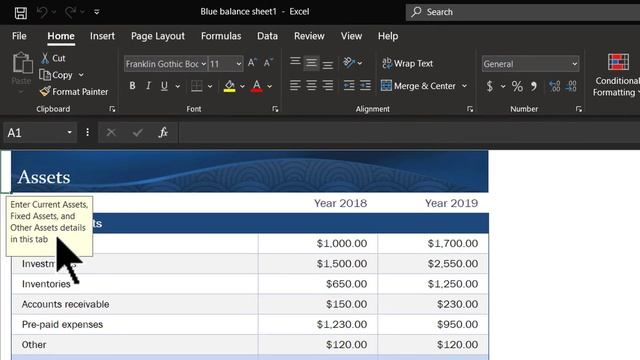Cut selection with scissors icon

tap(53, 58)
